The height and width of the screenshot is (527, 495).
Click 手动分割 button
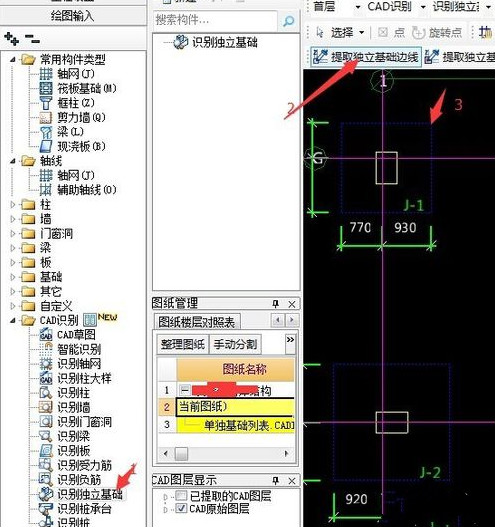pos(235,344)
